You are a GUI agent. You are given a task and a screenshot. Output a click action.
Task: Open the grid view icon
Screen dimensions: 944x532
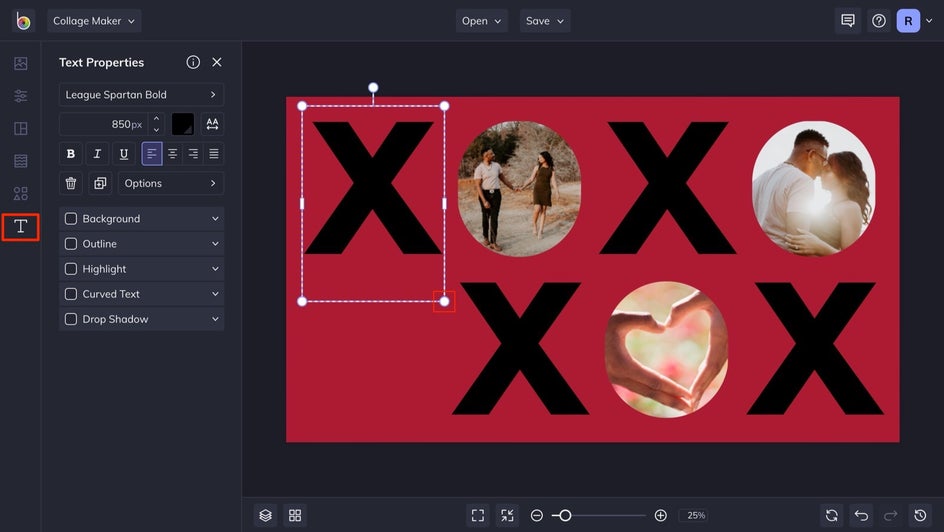coord(295,515)
